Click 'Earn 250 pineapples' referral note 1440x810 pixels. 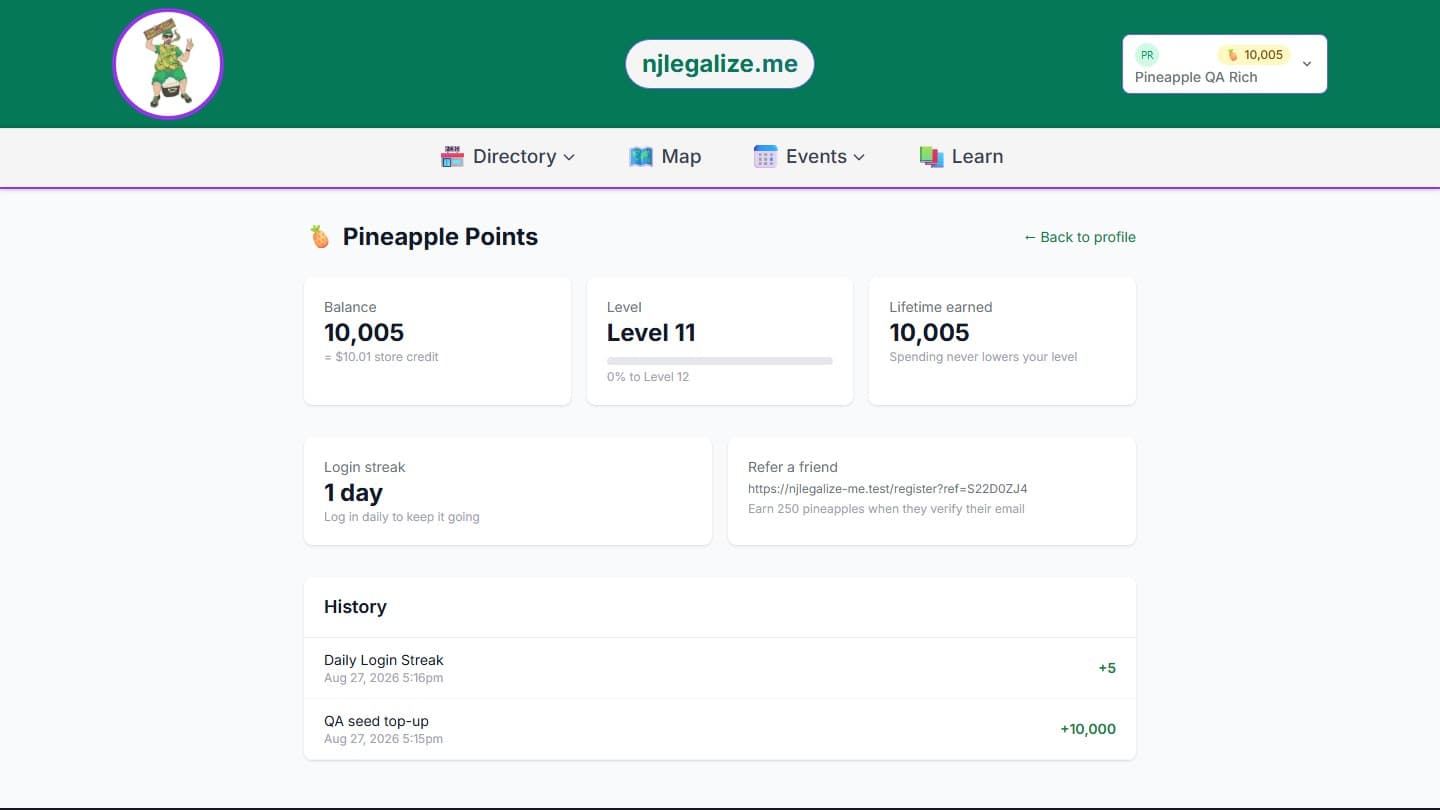[x=886, y=509]
